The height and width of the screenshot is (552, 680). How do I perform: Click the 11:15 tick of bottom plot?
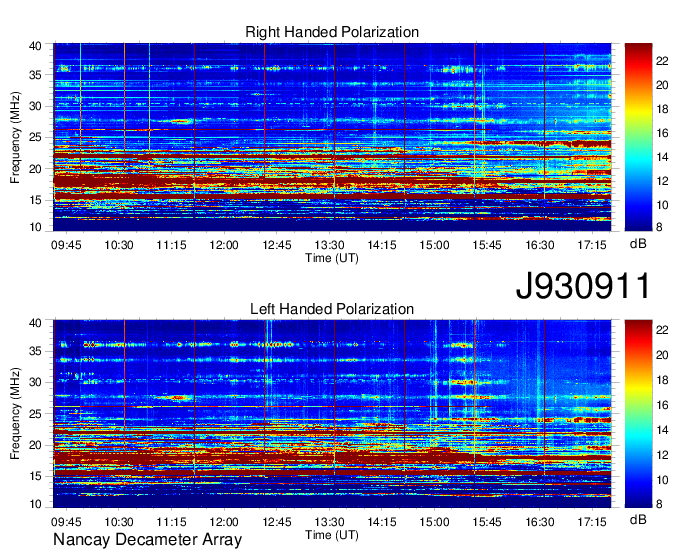(x=172, y=522)
